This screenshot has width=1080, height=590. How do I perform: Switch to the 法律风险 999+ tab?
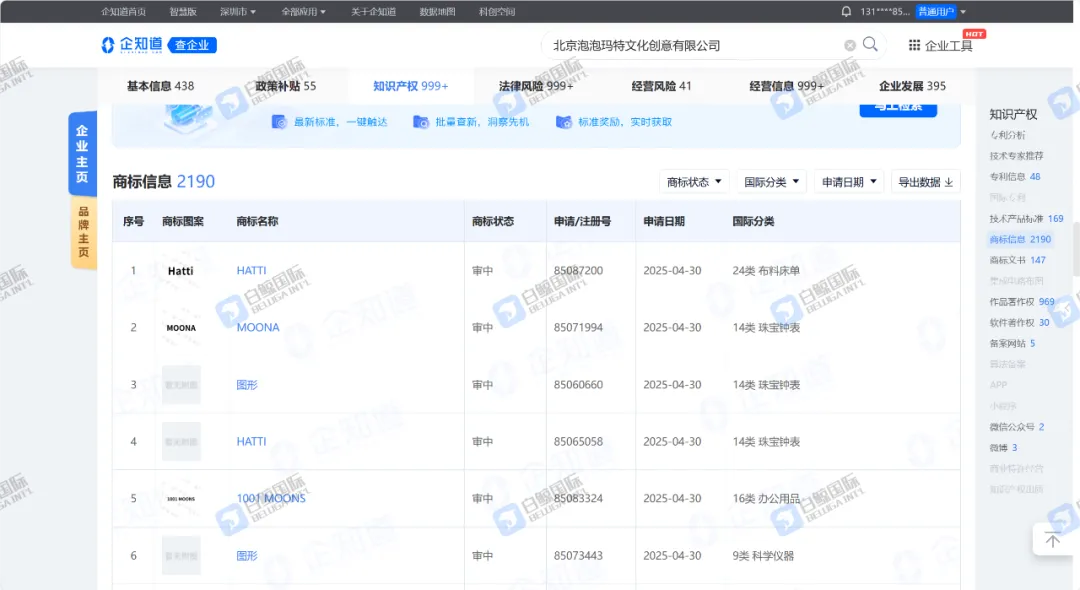[536, 86]
